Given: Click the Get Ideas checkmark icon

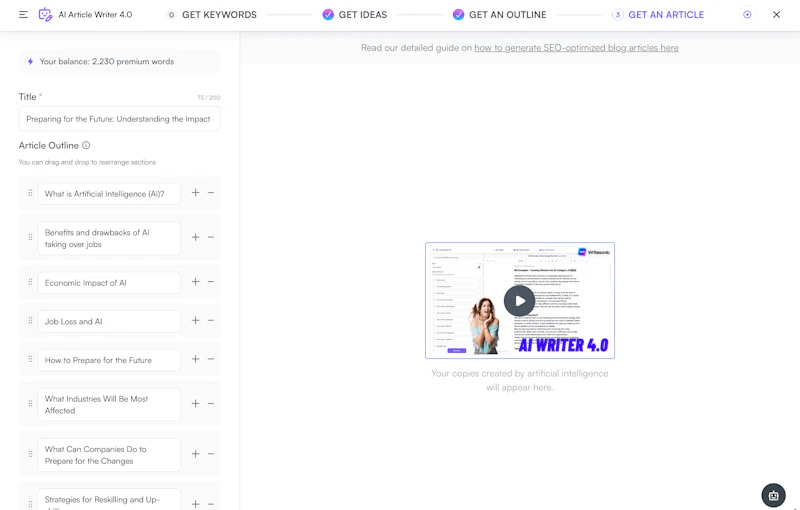Looking at the screenshot, I should click(328, 15).
